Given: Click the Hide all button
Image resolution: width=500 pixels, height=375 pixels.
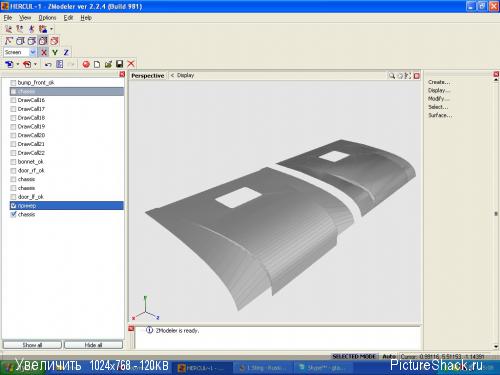Looking at the screenshot, I should [x=93, y=345].
